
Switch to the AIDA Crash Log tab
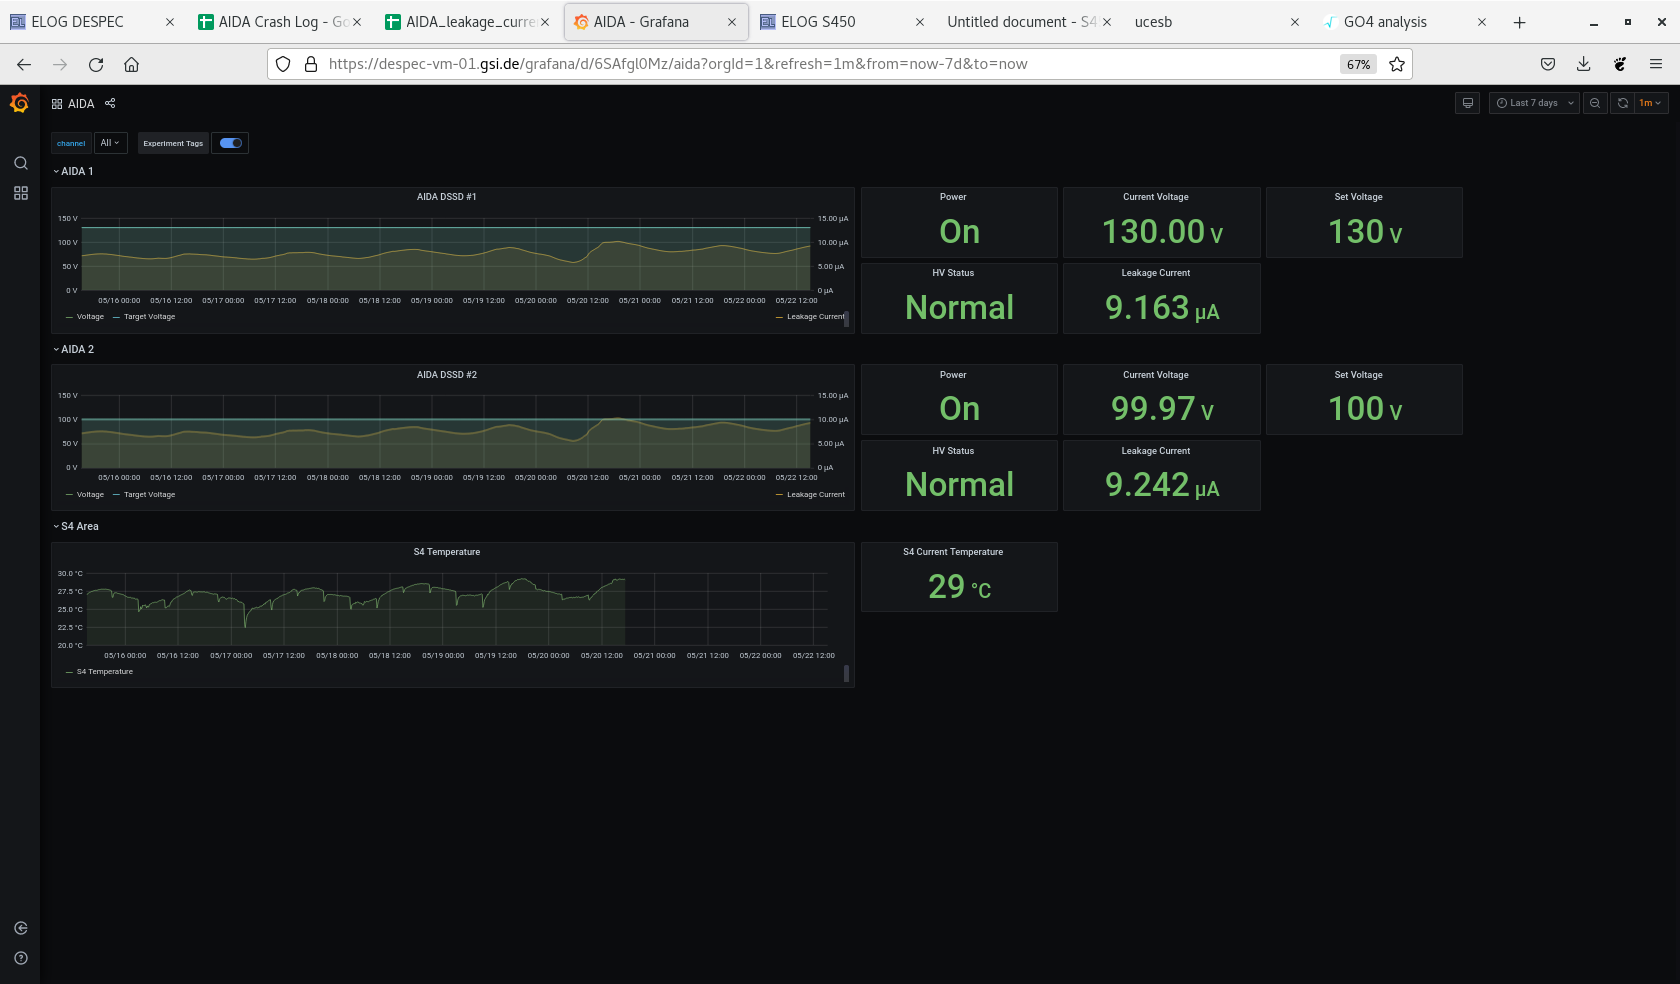tap(270, 22)
